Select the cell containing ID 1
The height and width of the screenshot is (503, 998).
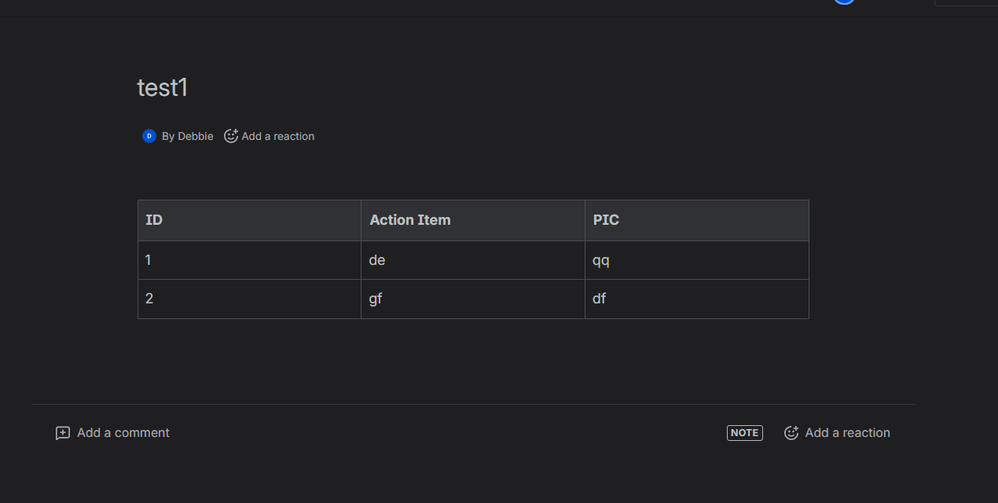pos(249,260)
